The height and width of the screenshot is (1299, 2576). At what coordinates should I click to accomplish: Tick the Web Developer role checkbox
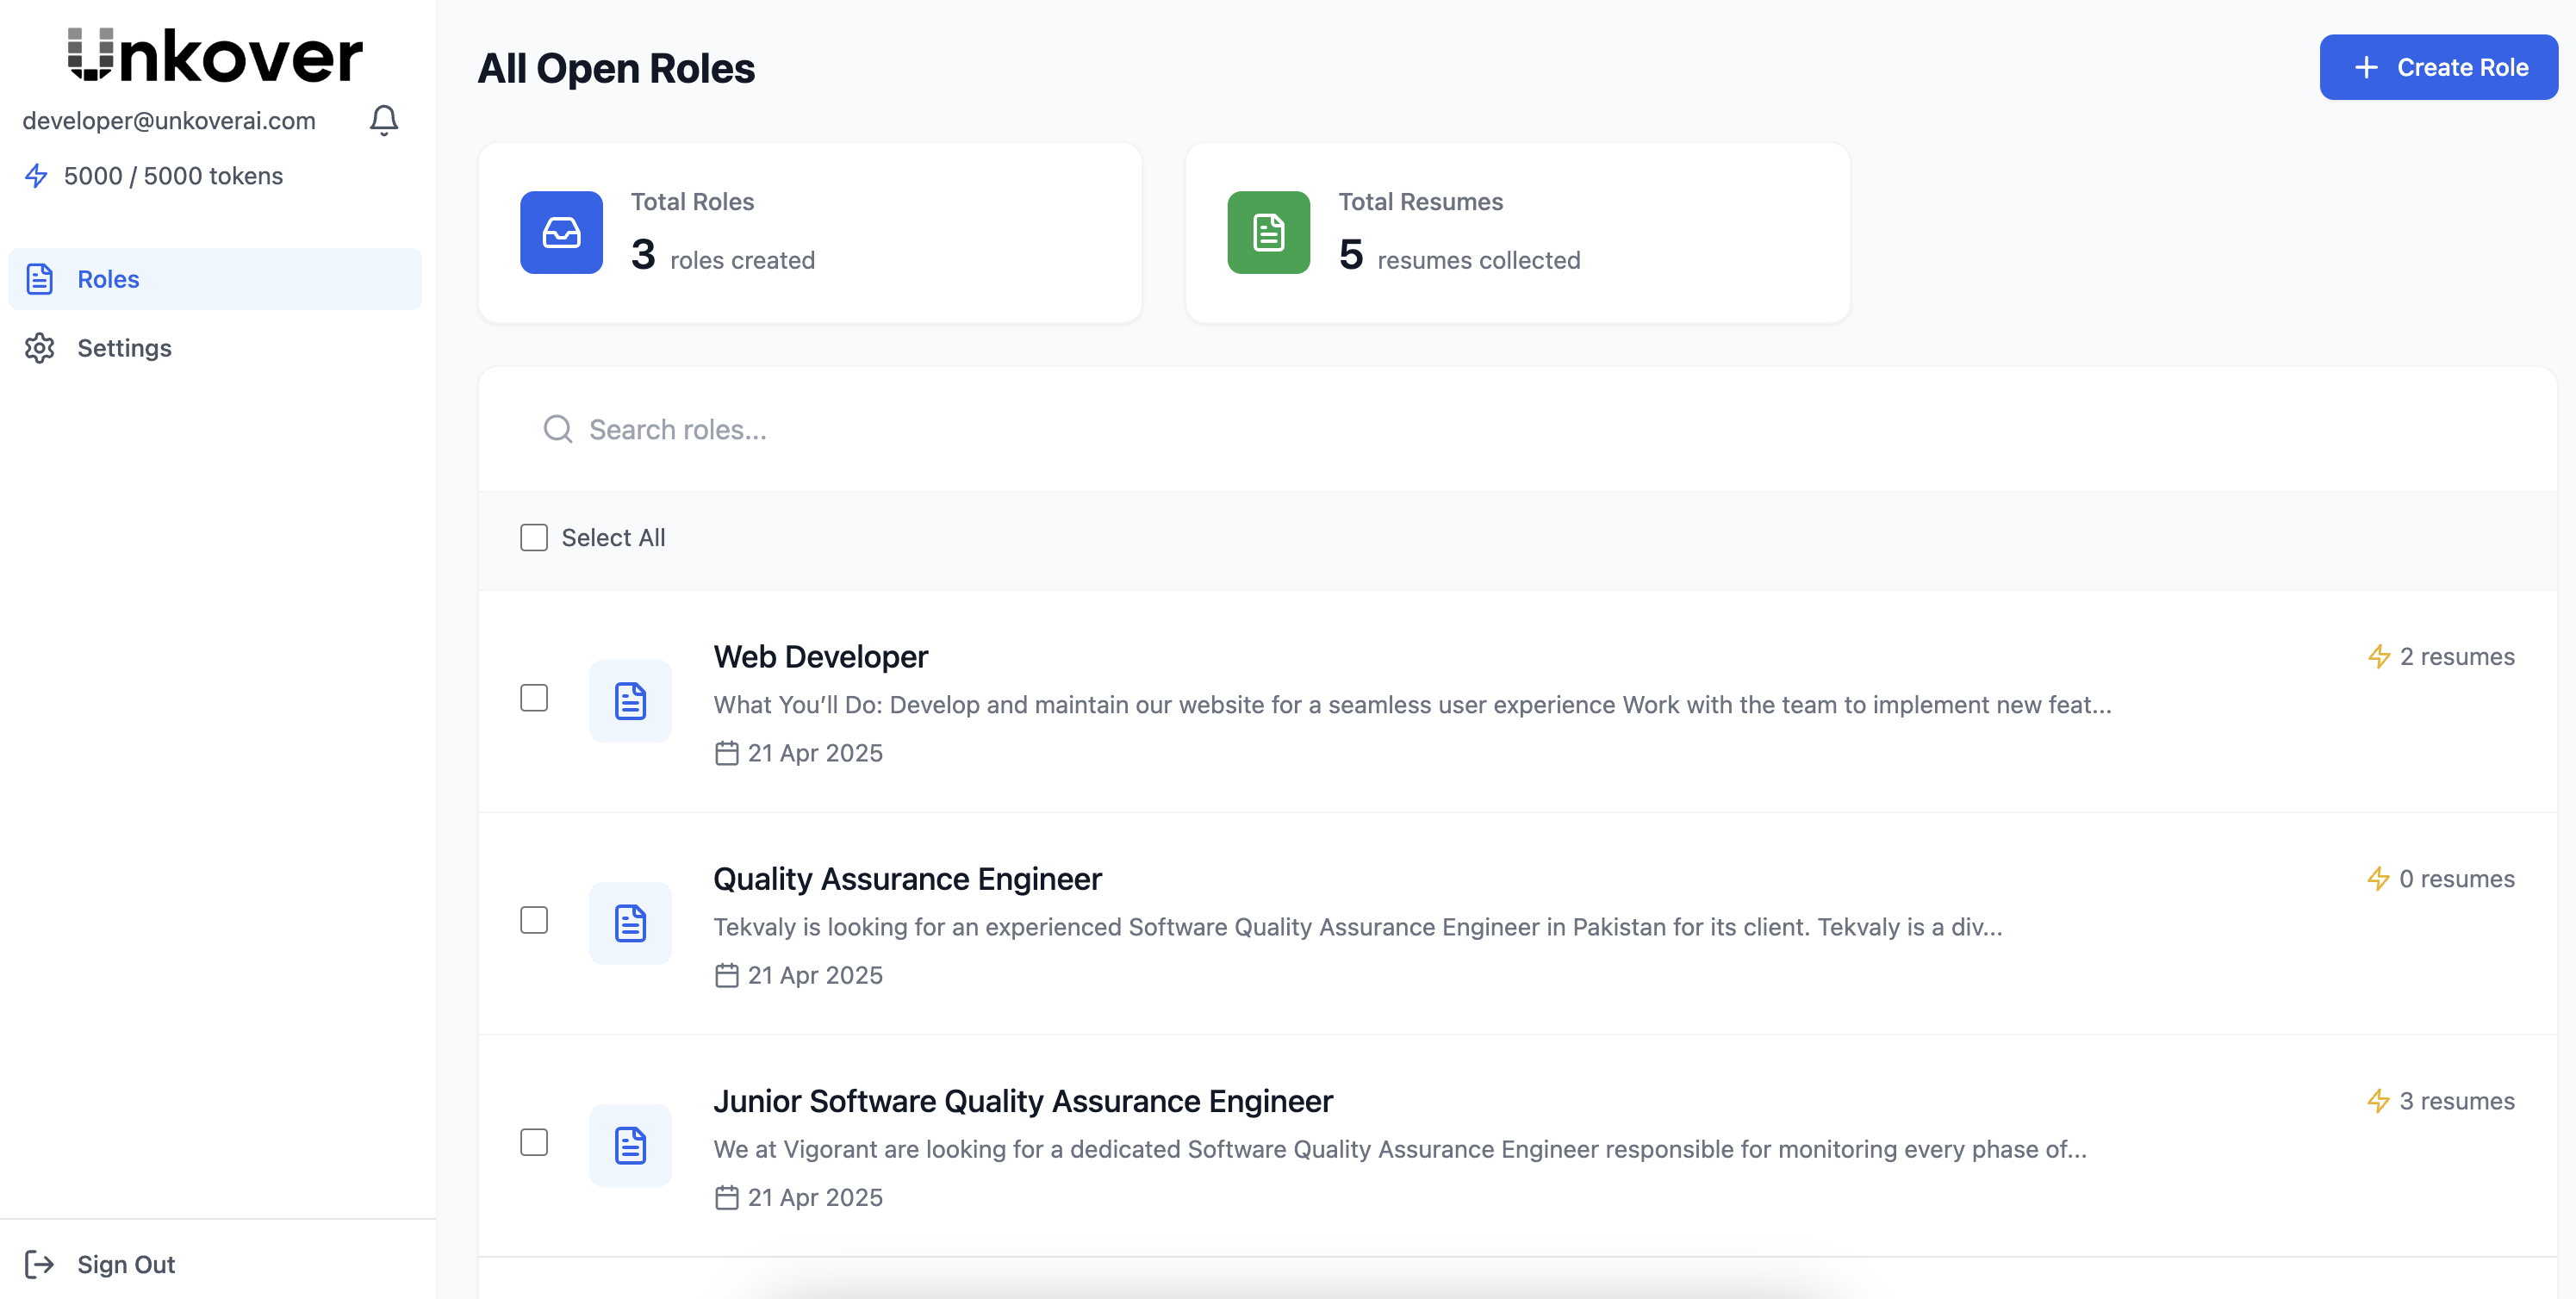pyautogui.click(x=534, y=698)
